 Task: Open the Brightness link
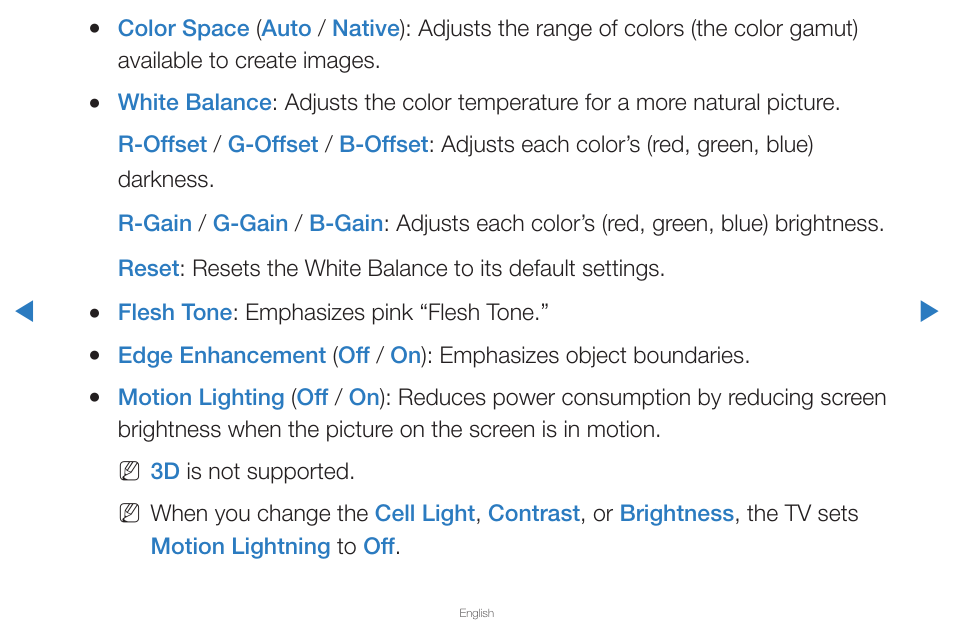(x=677, y=513)
